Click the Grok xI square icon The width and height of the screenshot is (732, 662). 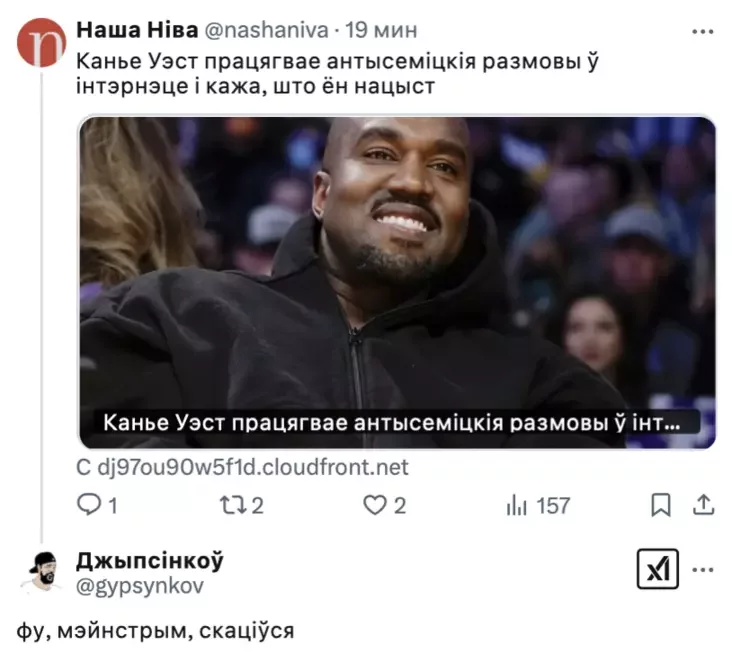tap(658, 569)
